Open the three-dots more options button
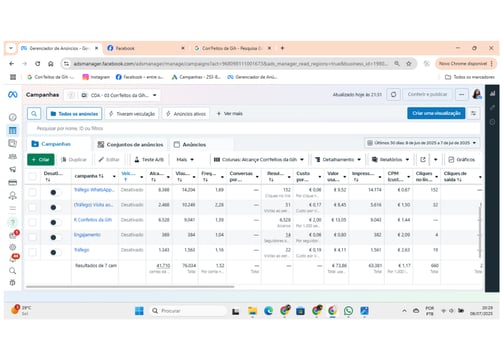Screen dimensions: 503x360 pos(462,95)
